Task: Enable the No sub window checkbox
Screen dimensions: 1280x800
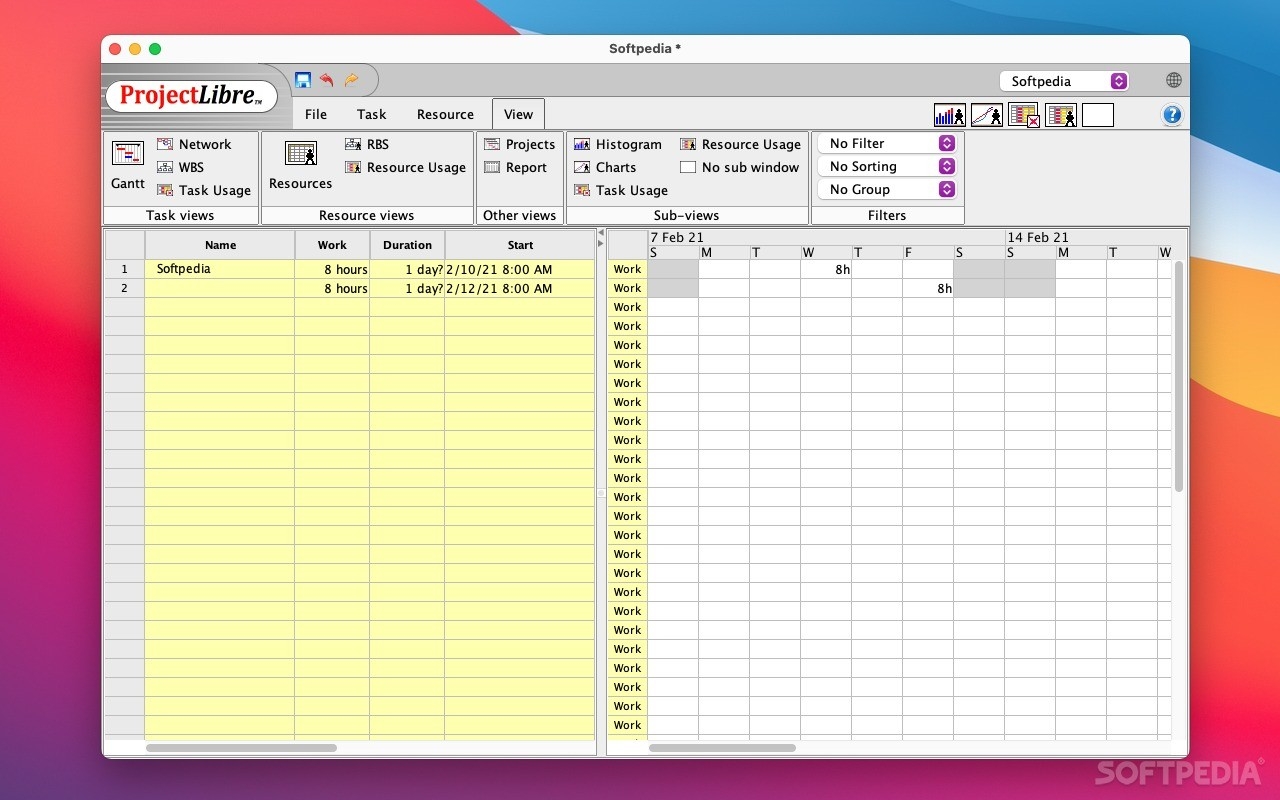Action: pos(687,167)
